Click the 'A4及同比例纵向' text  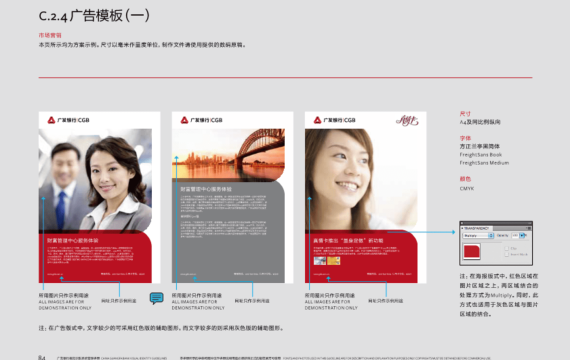coord(480,122)
